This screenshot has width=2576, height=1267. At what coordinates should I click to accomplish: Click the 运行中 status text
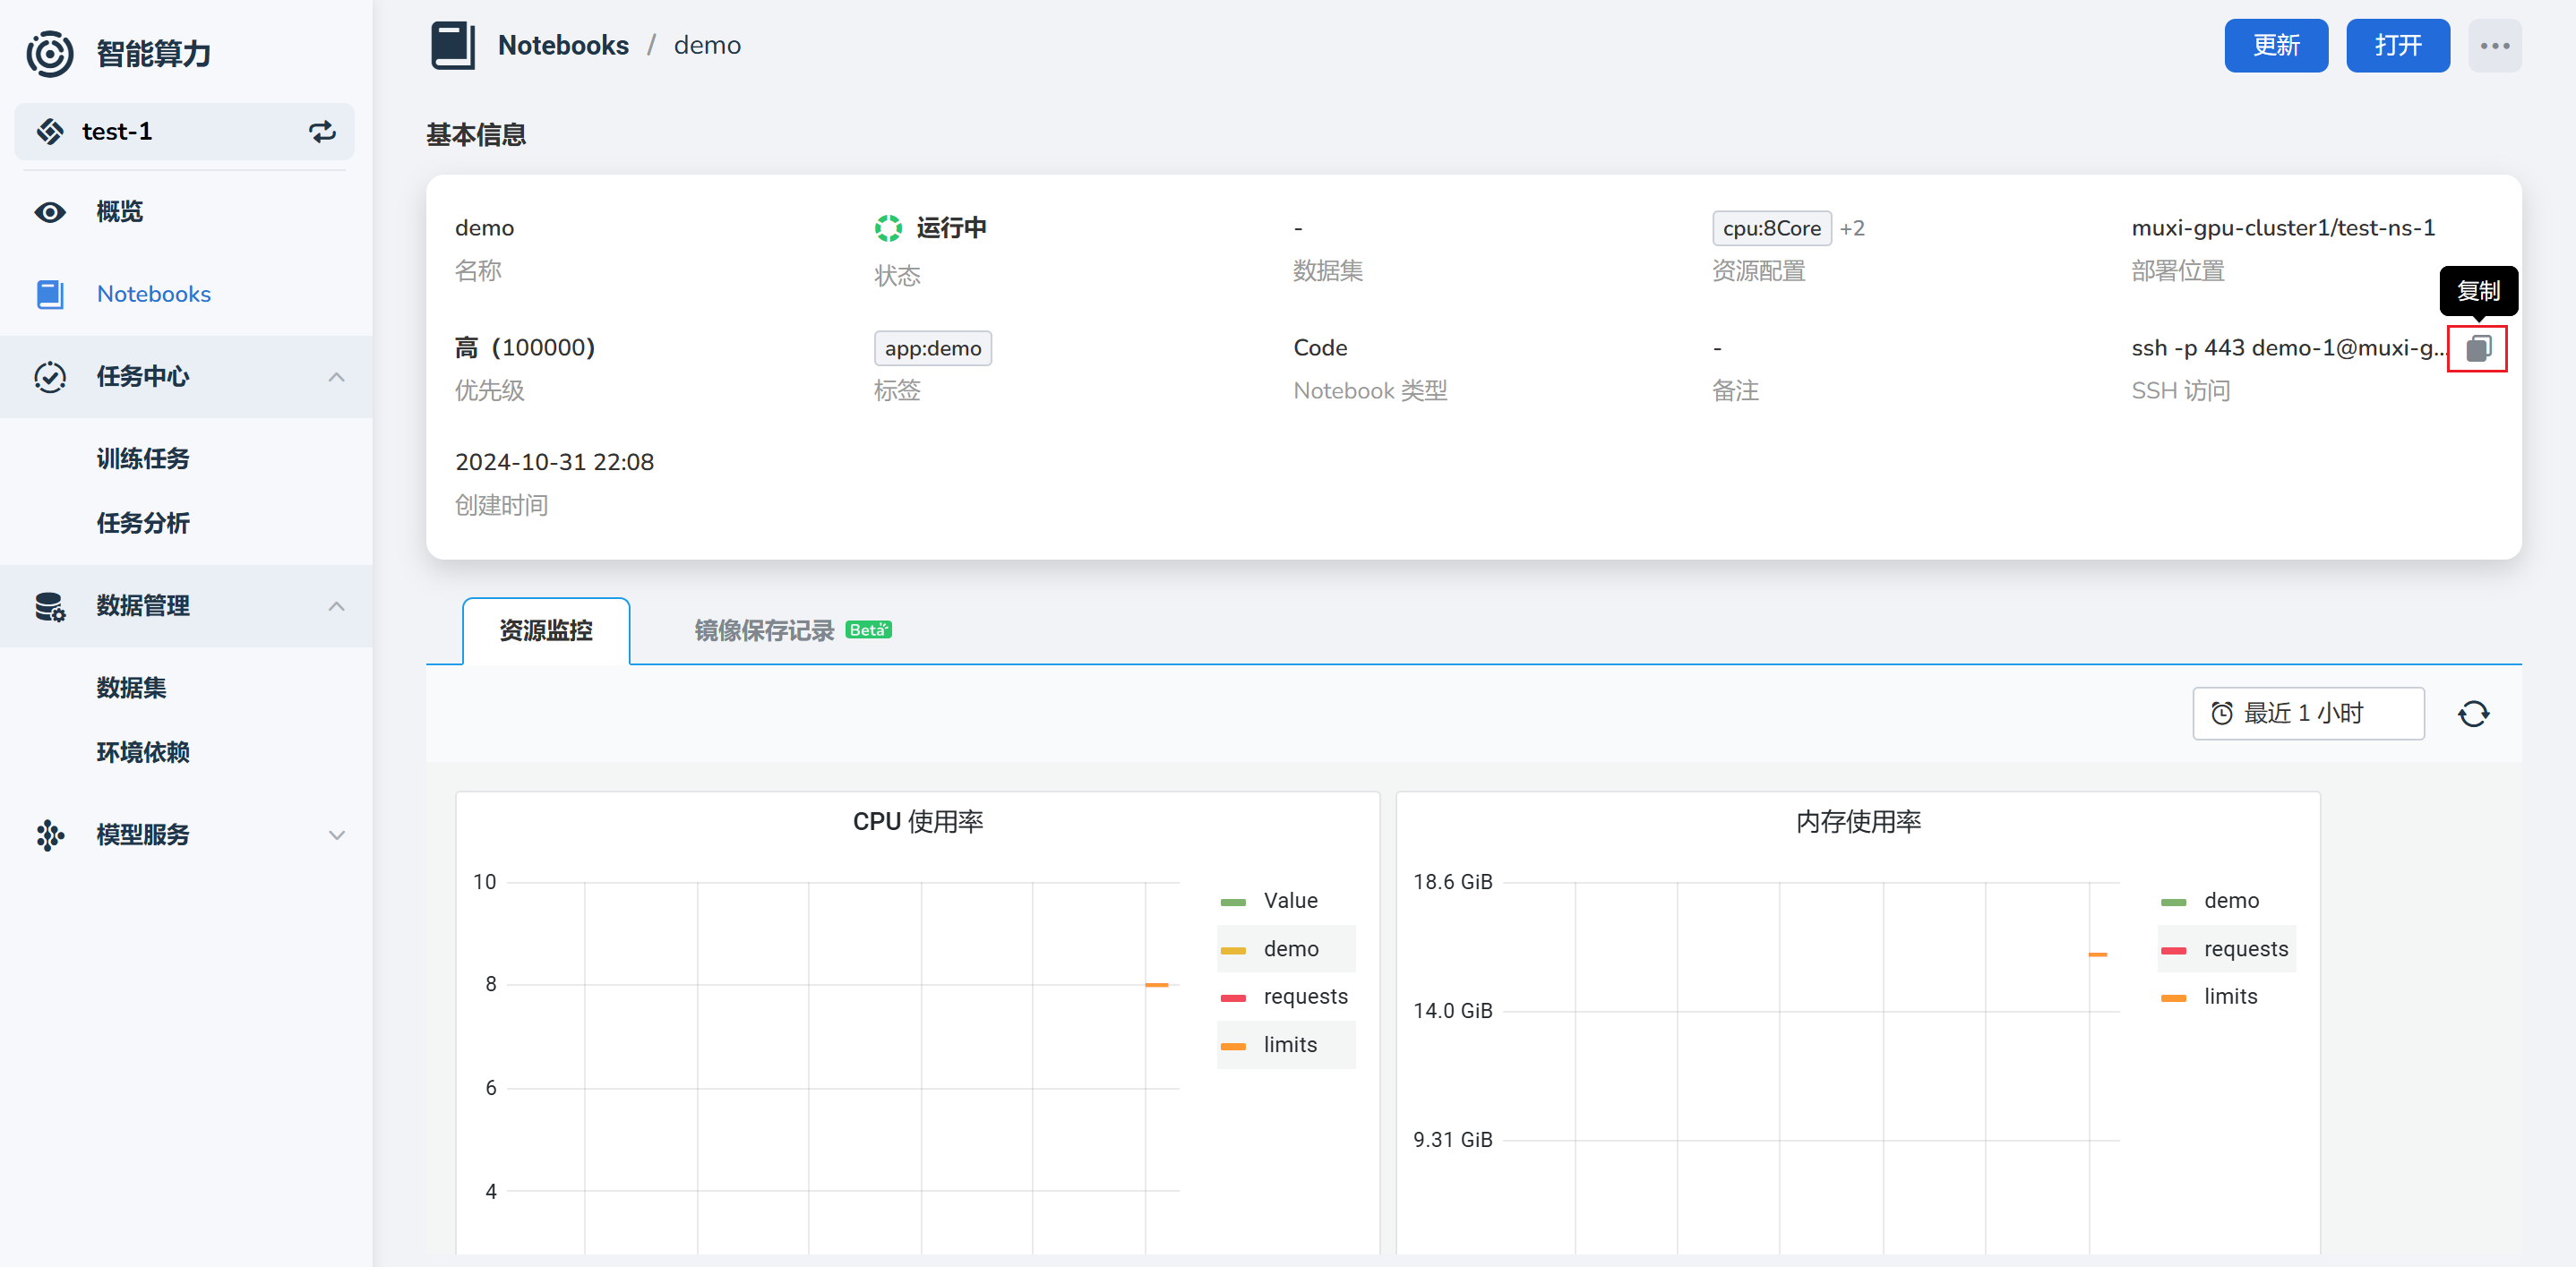pos(951,229)
